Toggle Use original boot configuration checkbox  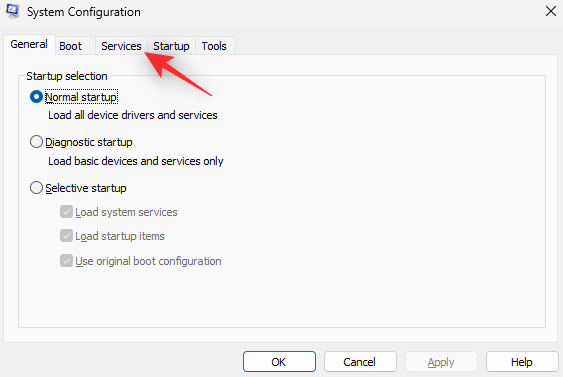point(66,261)
